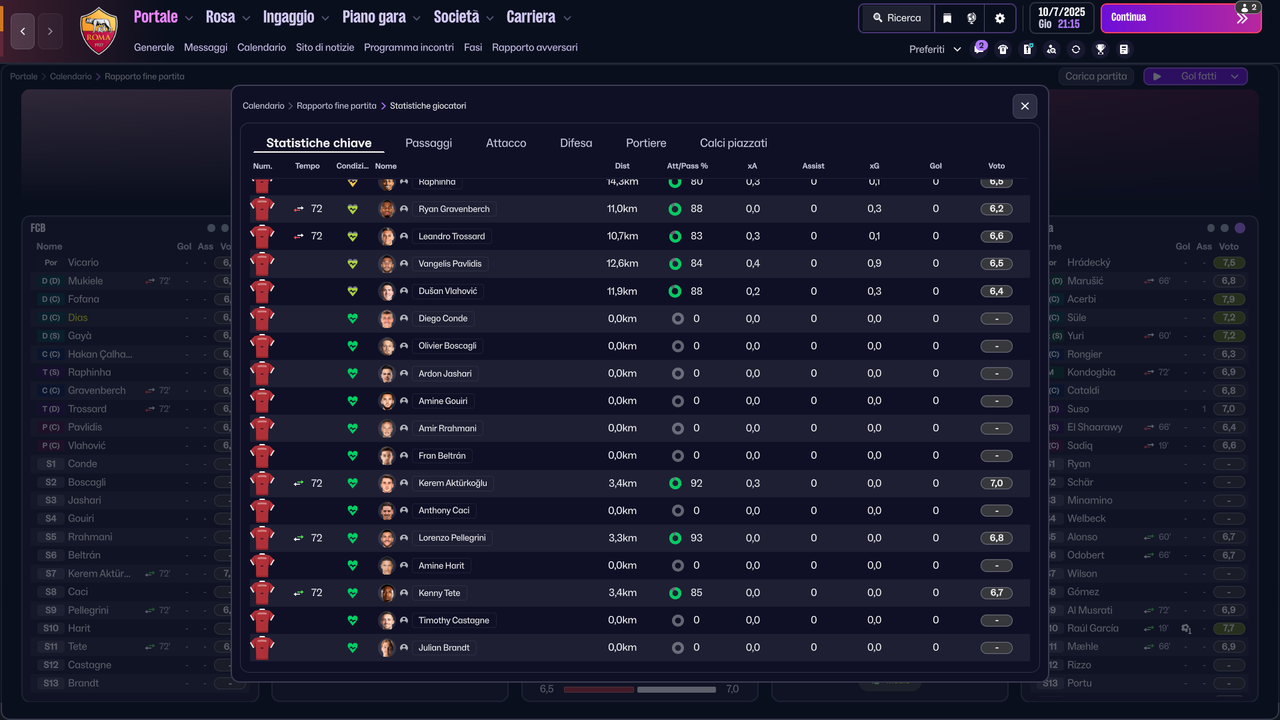Open the scouting icon in the favorites bar
This screenshot has height=720, width=1280.
point(1051,48)
